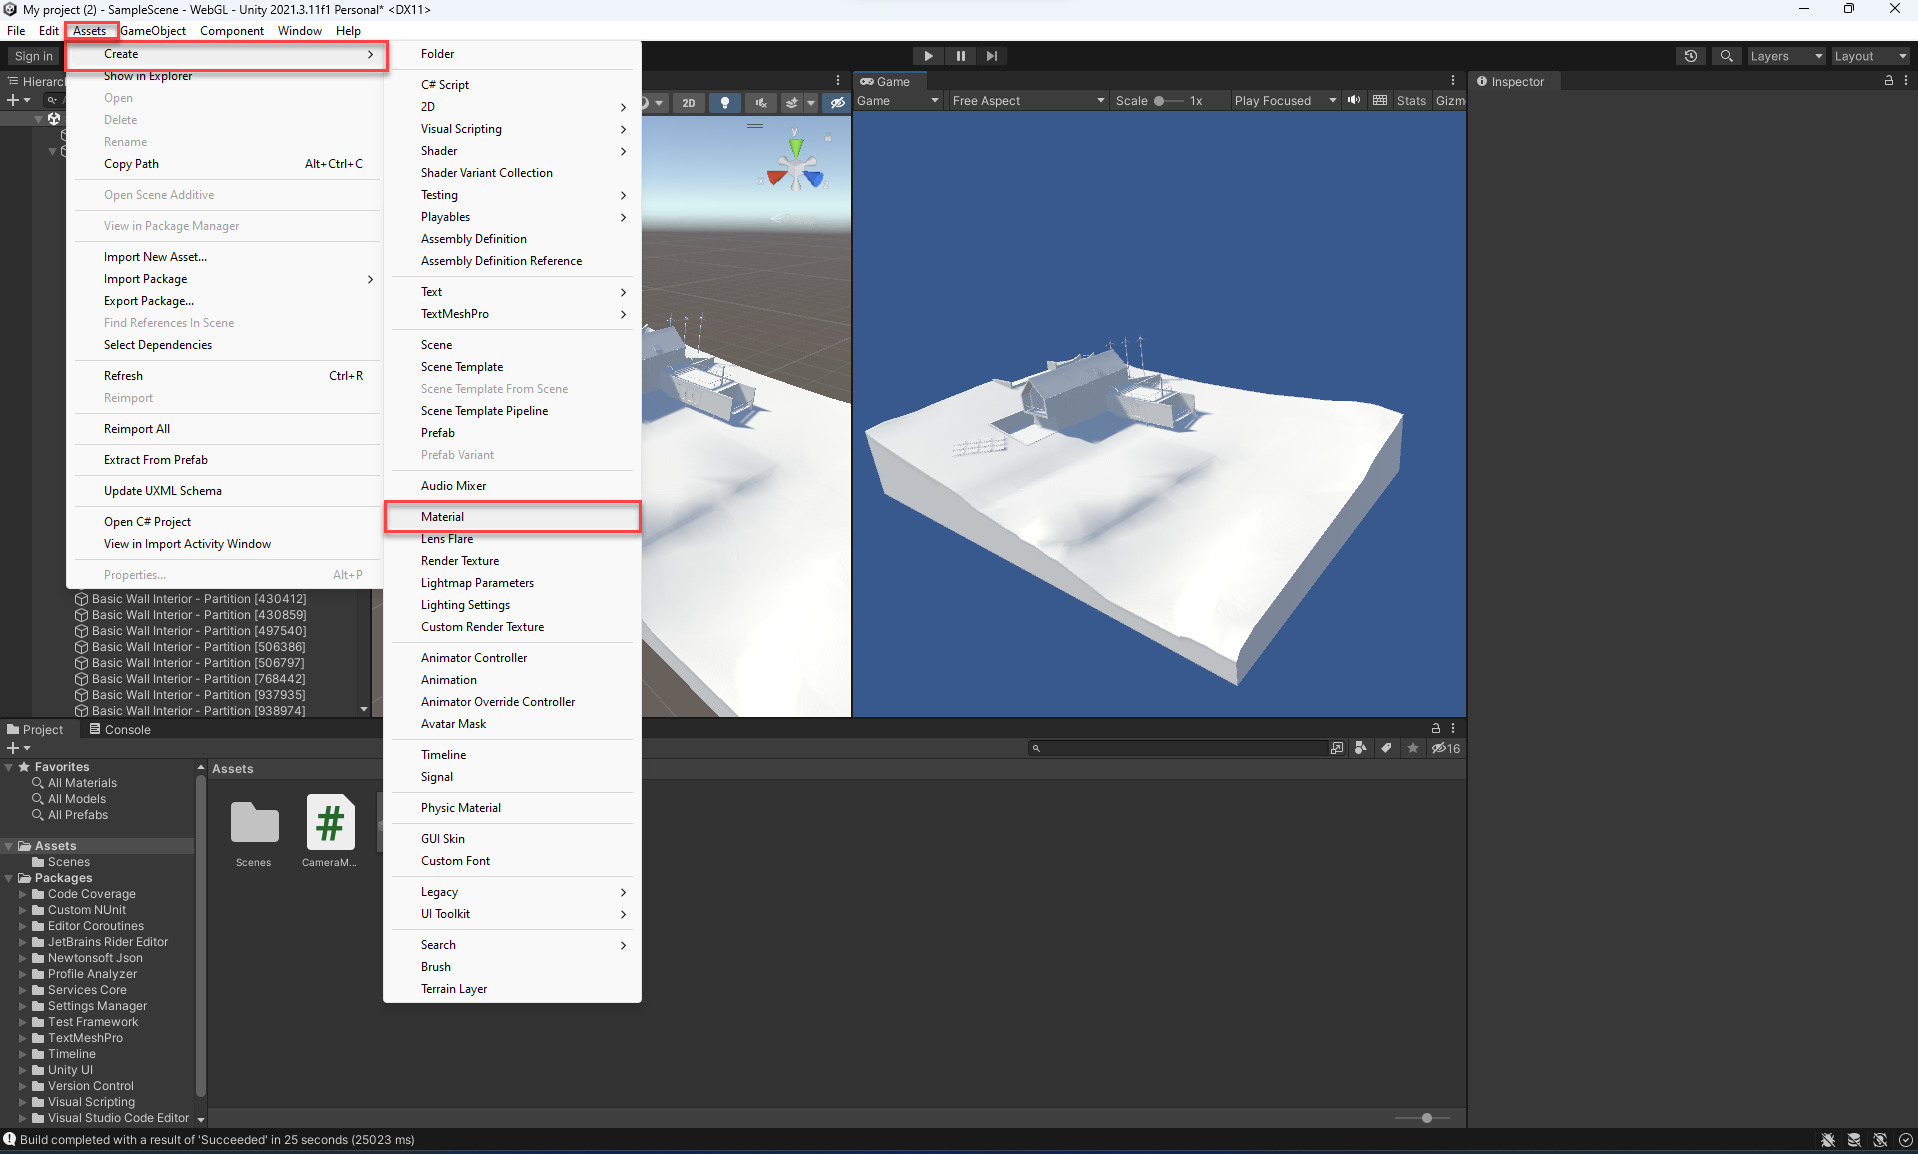The image size is (1918, 1154).
Task: Open the Free Aspect dropdown in Game view
Action: pos(1027,100)
